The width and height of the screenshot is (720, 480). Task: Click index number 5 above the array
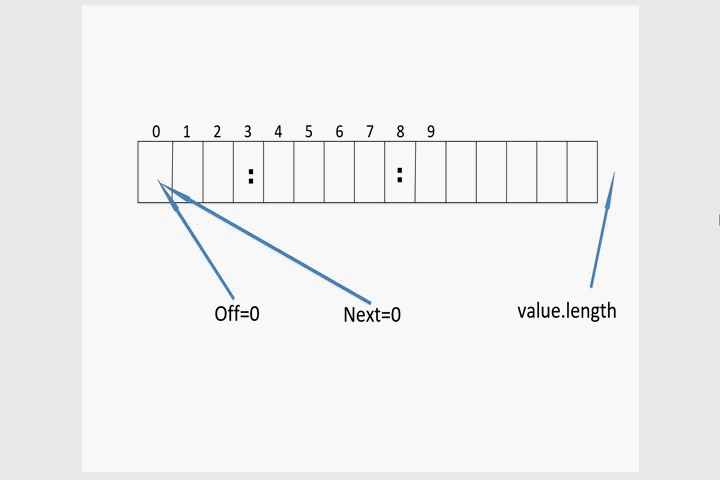tap(308, 132)
